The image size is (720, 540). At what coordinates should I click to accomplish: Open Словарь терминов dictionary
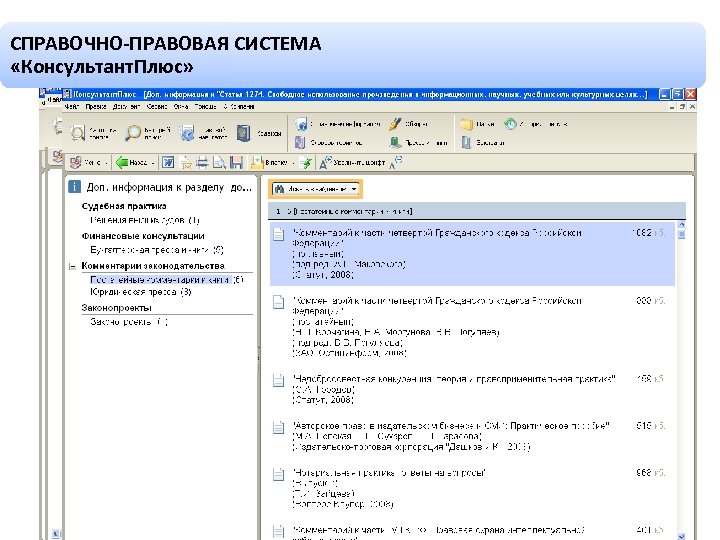click(x=329, y=143)
